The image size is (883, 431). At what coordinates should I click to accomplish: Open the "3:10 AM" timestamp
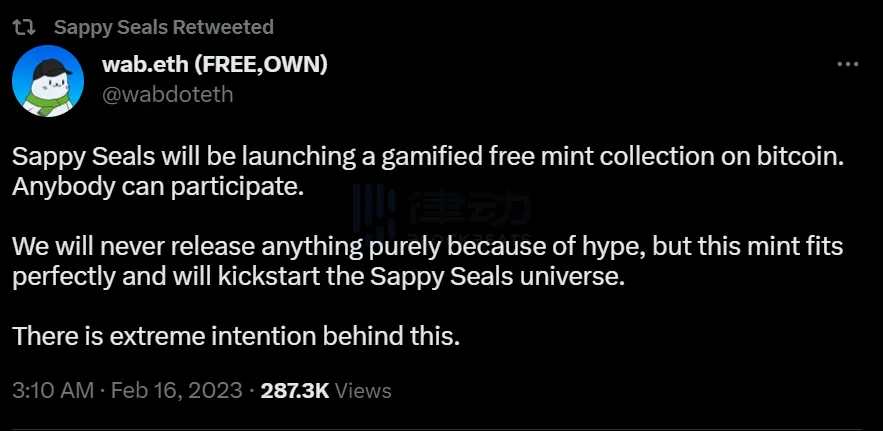(x=53, y=390)
